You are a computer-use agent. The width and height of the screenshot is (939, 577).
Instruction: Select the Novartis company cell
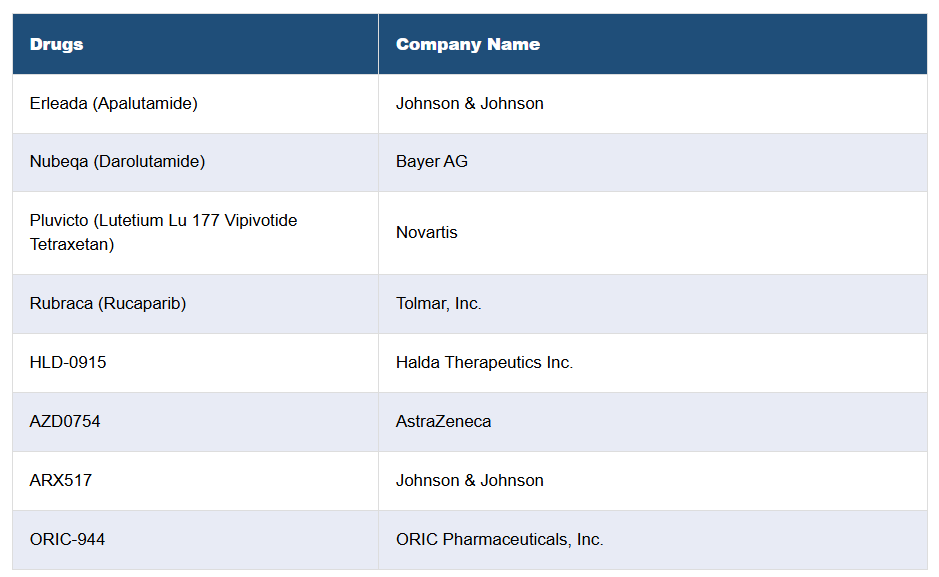[426, 232]
